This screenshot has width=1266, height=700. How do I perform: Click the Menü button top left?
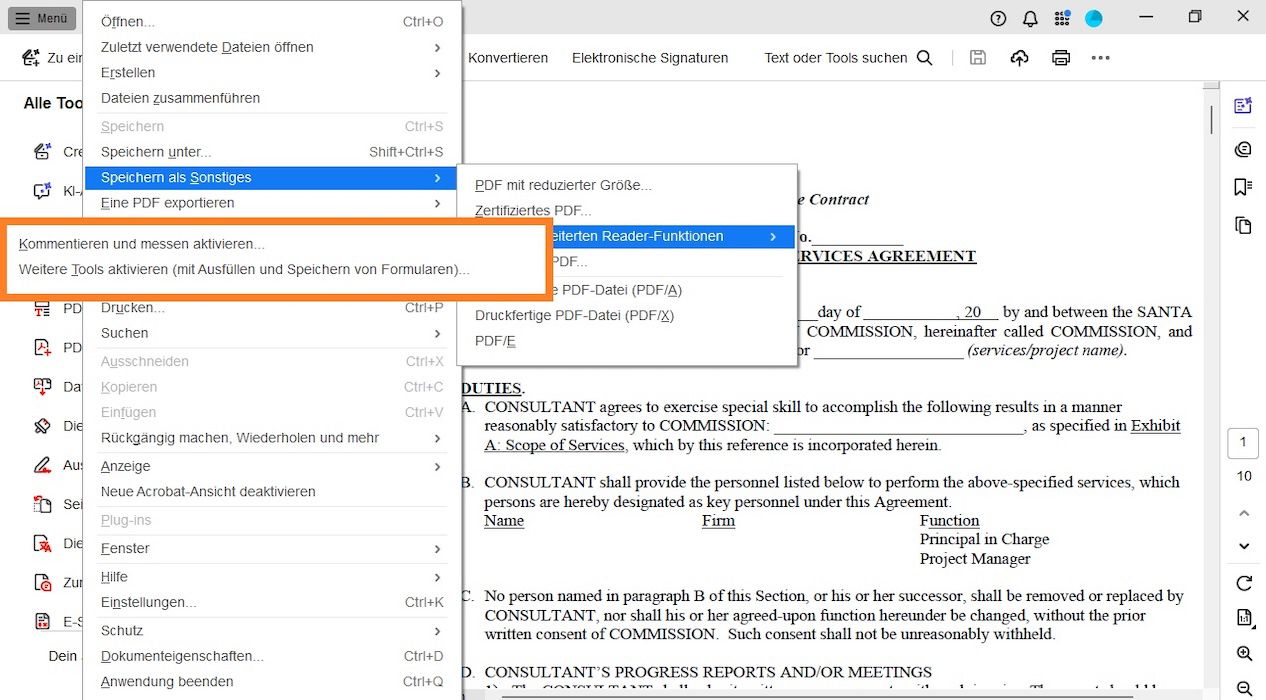[41, 17]
